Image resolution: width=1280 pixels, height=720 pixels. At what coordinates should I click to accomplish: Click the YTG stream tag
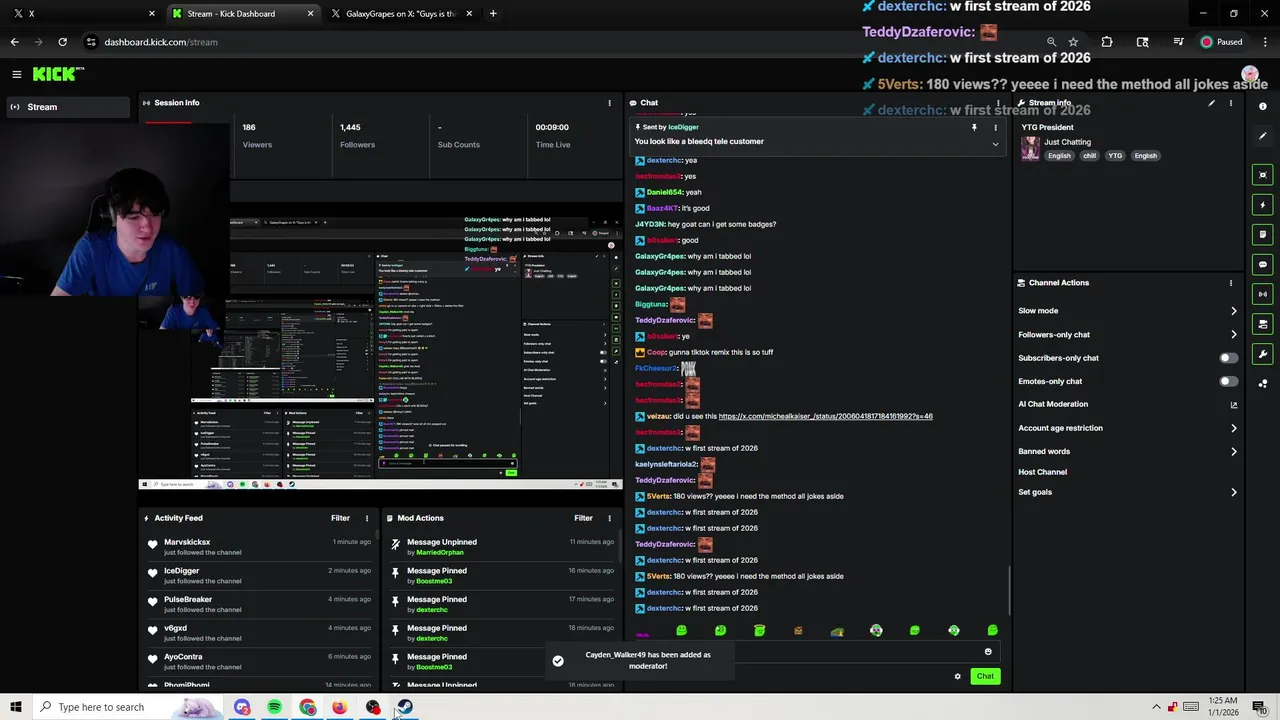pyautogui.click(x=1115, y=156)
